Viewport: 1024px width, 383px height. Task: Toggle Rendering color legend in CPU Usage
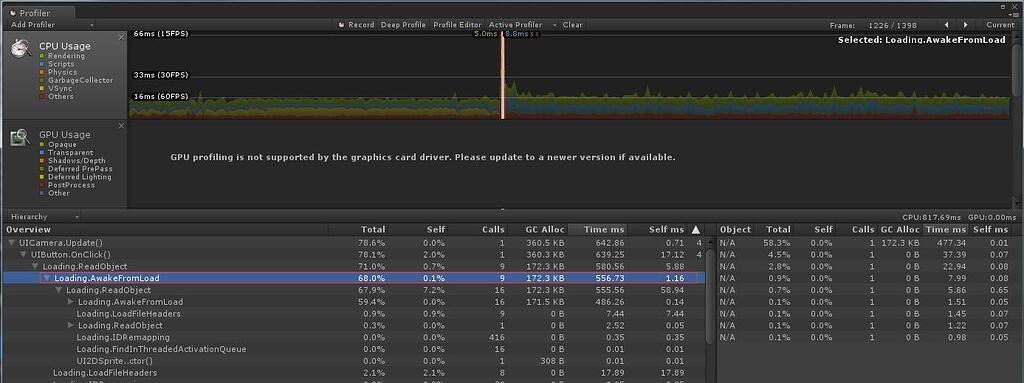point(42,56)
